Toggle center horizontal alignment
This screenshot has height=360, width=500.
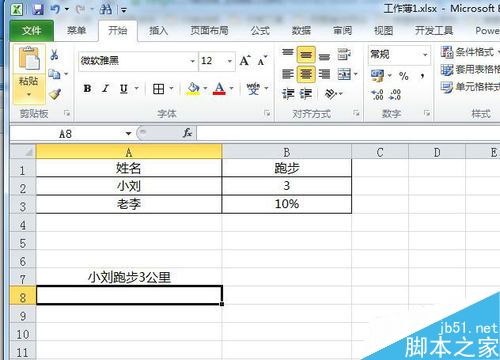point(306,74)
